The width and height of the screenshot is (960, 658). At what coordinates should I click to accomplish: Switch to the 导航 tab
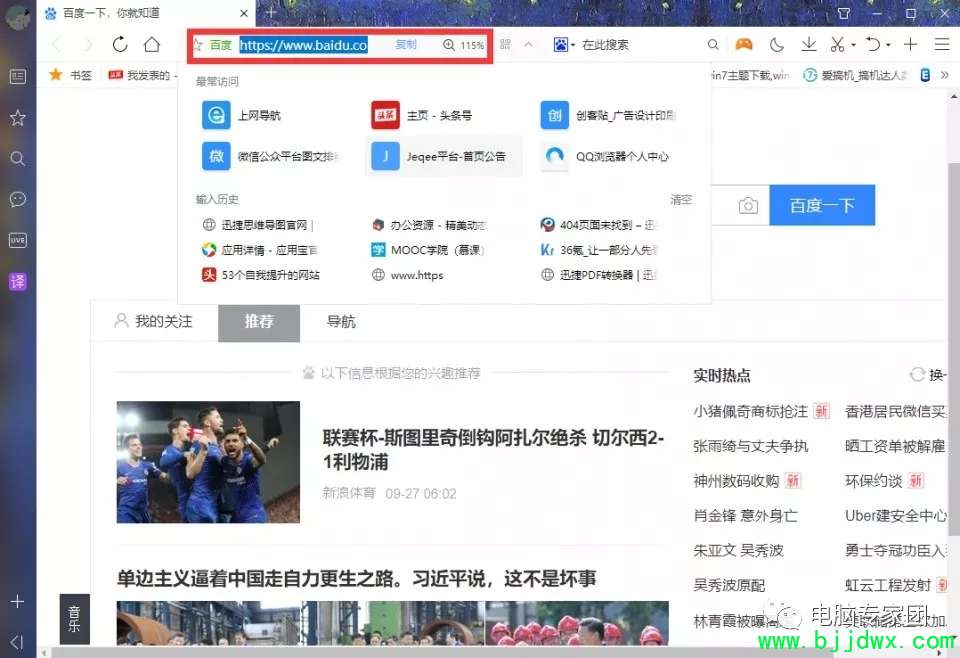[x=341, y=321]
